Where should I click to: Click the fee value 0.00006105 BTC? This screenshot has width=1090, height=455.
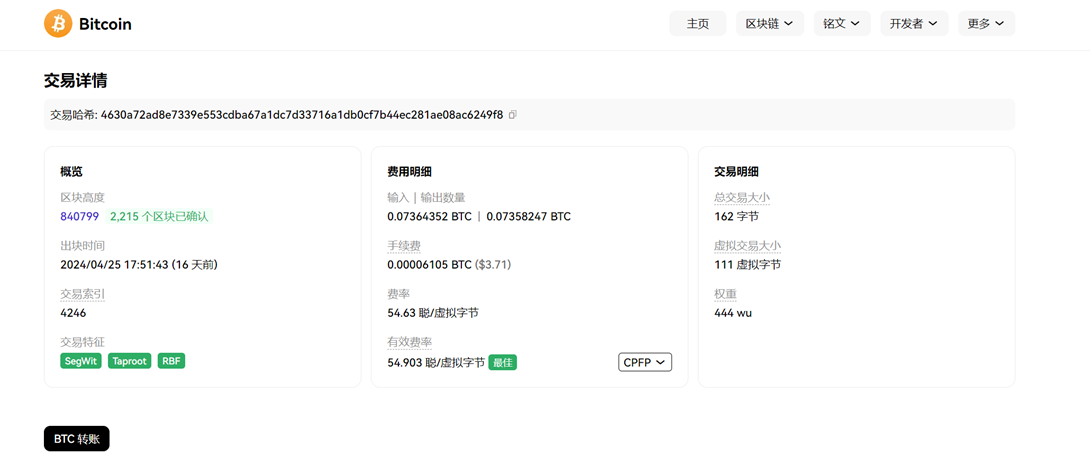click(429, 265)
